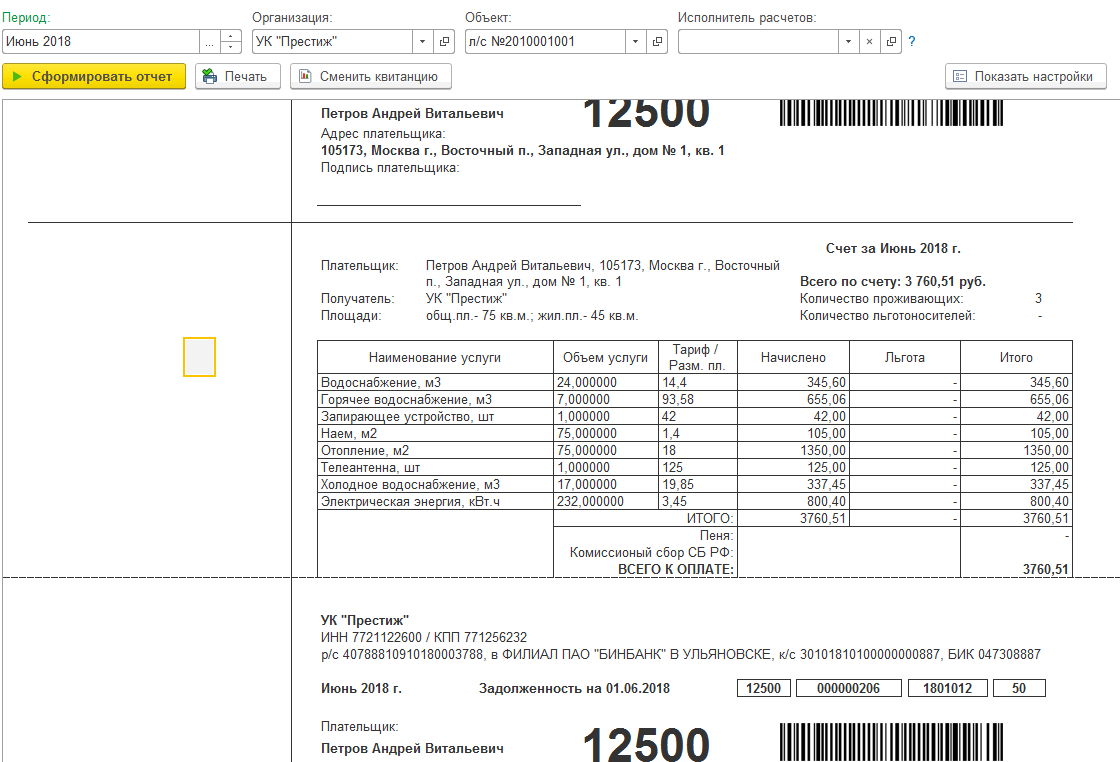Image resolution: width=1120 pixels, height=762 pixels.
Task: Open the organization УК "Престиж" card icon
Action: click(444, 41)
